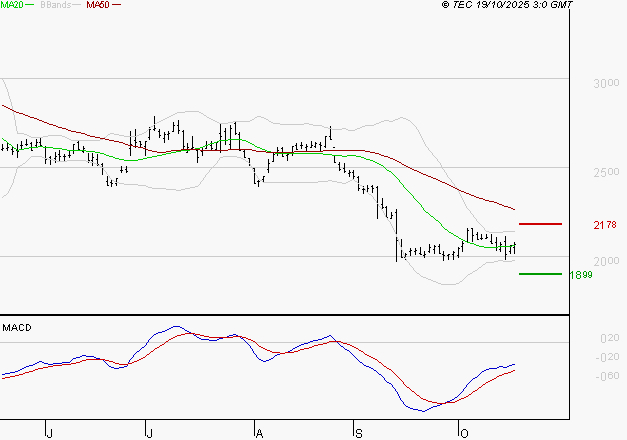This screenshot has width=627, height=440.
Task: Select the green MA20 line swatch in legend
Action: (31, 5)
